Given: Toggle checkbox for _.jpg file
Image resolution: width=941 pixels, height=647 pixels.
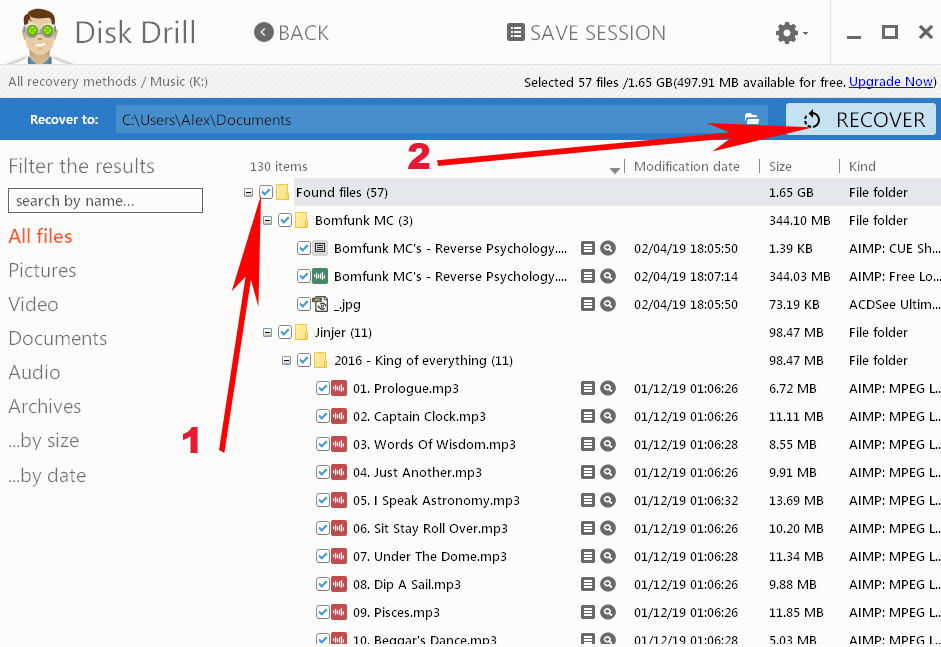Looking at the screenshot, I should pyautogui.click(x=304, y=304).
